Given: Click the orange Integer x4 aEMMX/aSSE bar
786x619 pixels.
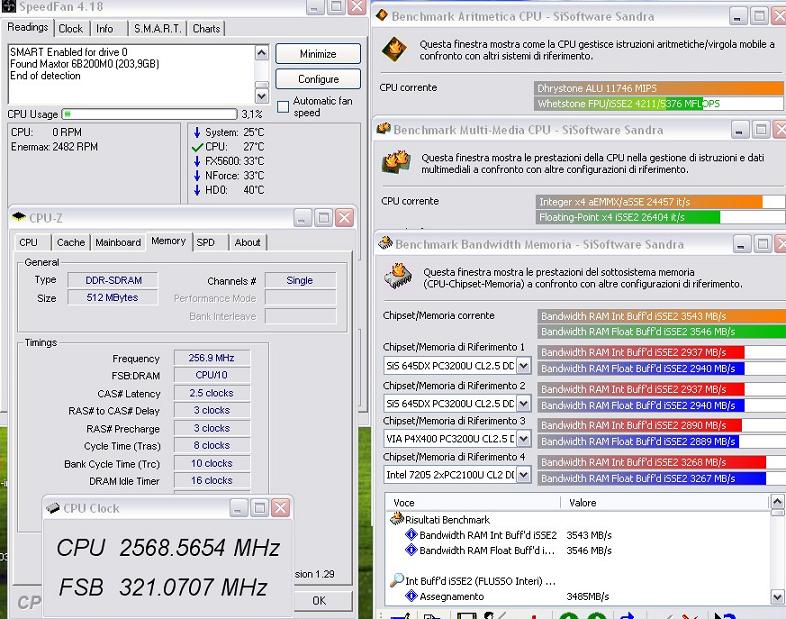Looking at the screenshot, I should point(649,202).
